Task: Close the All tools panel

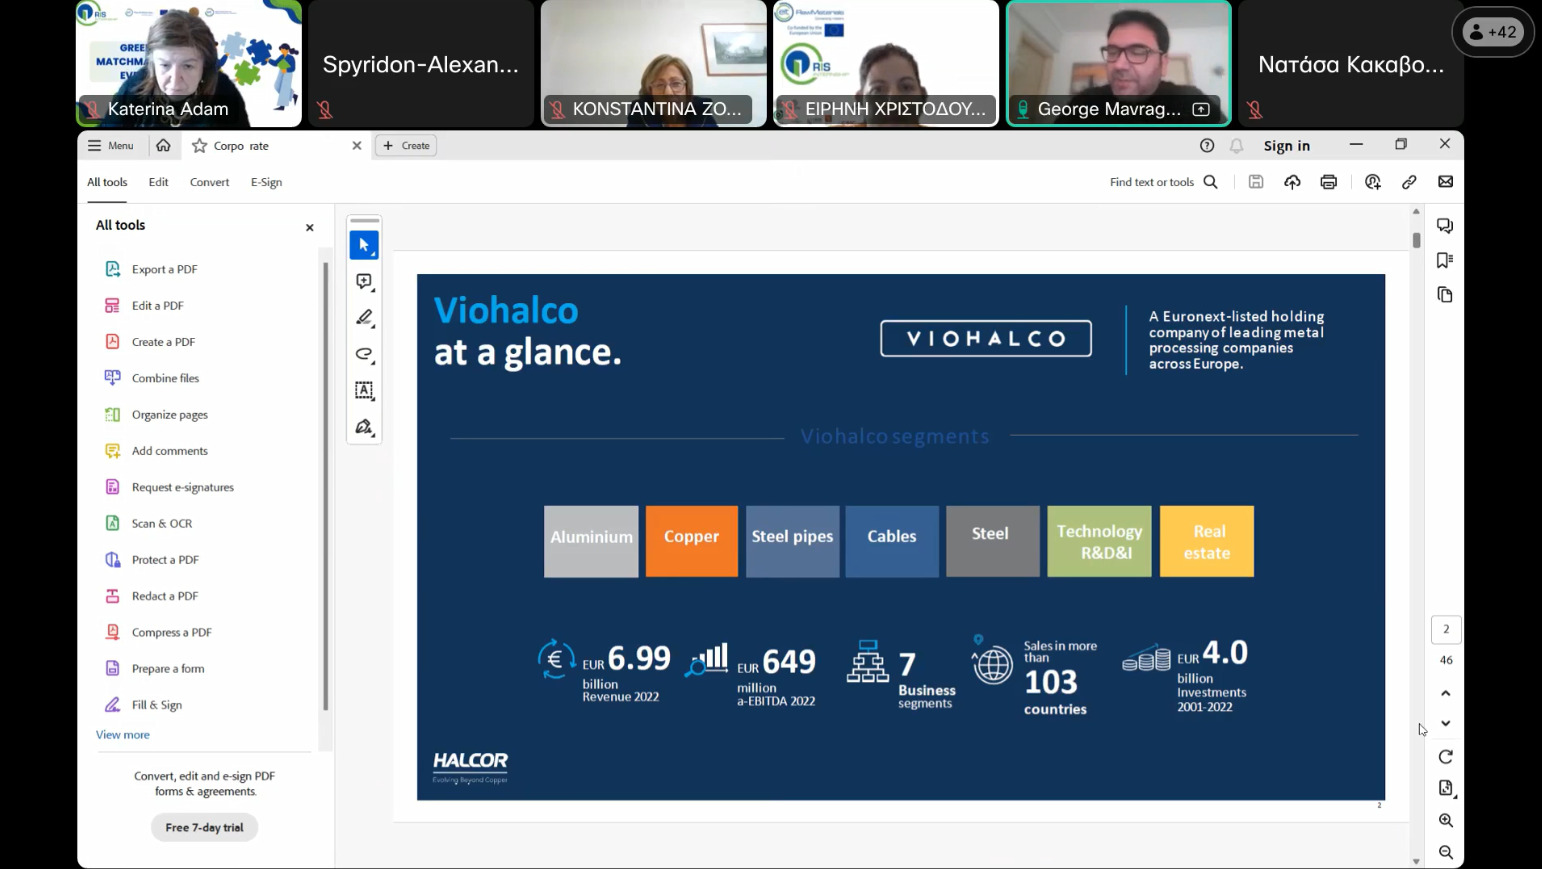Action: tap(310, 228)
